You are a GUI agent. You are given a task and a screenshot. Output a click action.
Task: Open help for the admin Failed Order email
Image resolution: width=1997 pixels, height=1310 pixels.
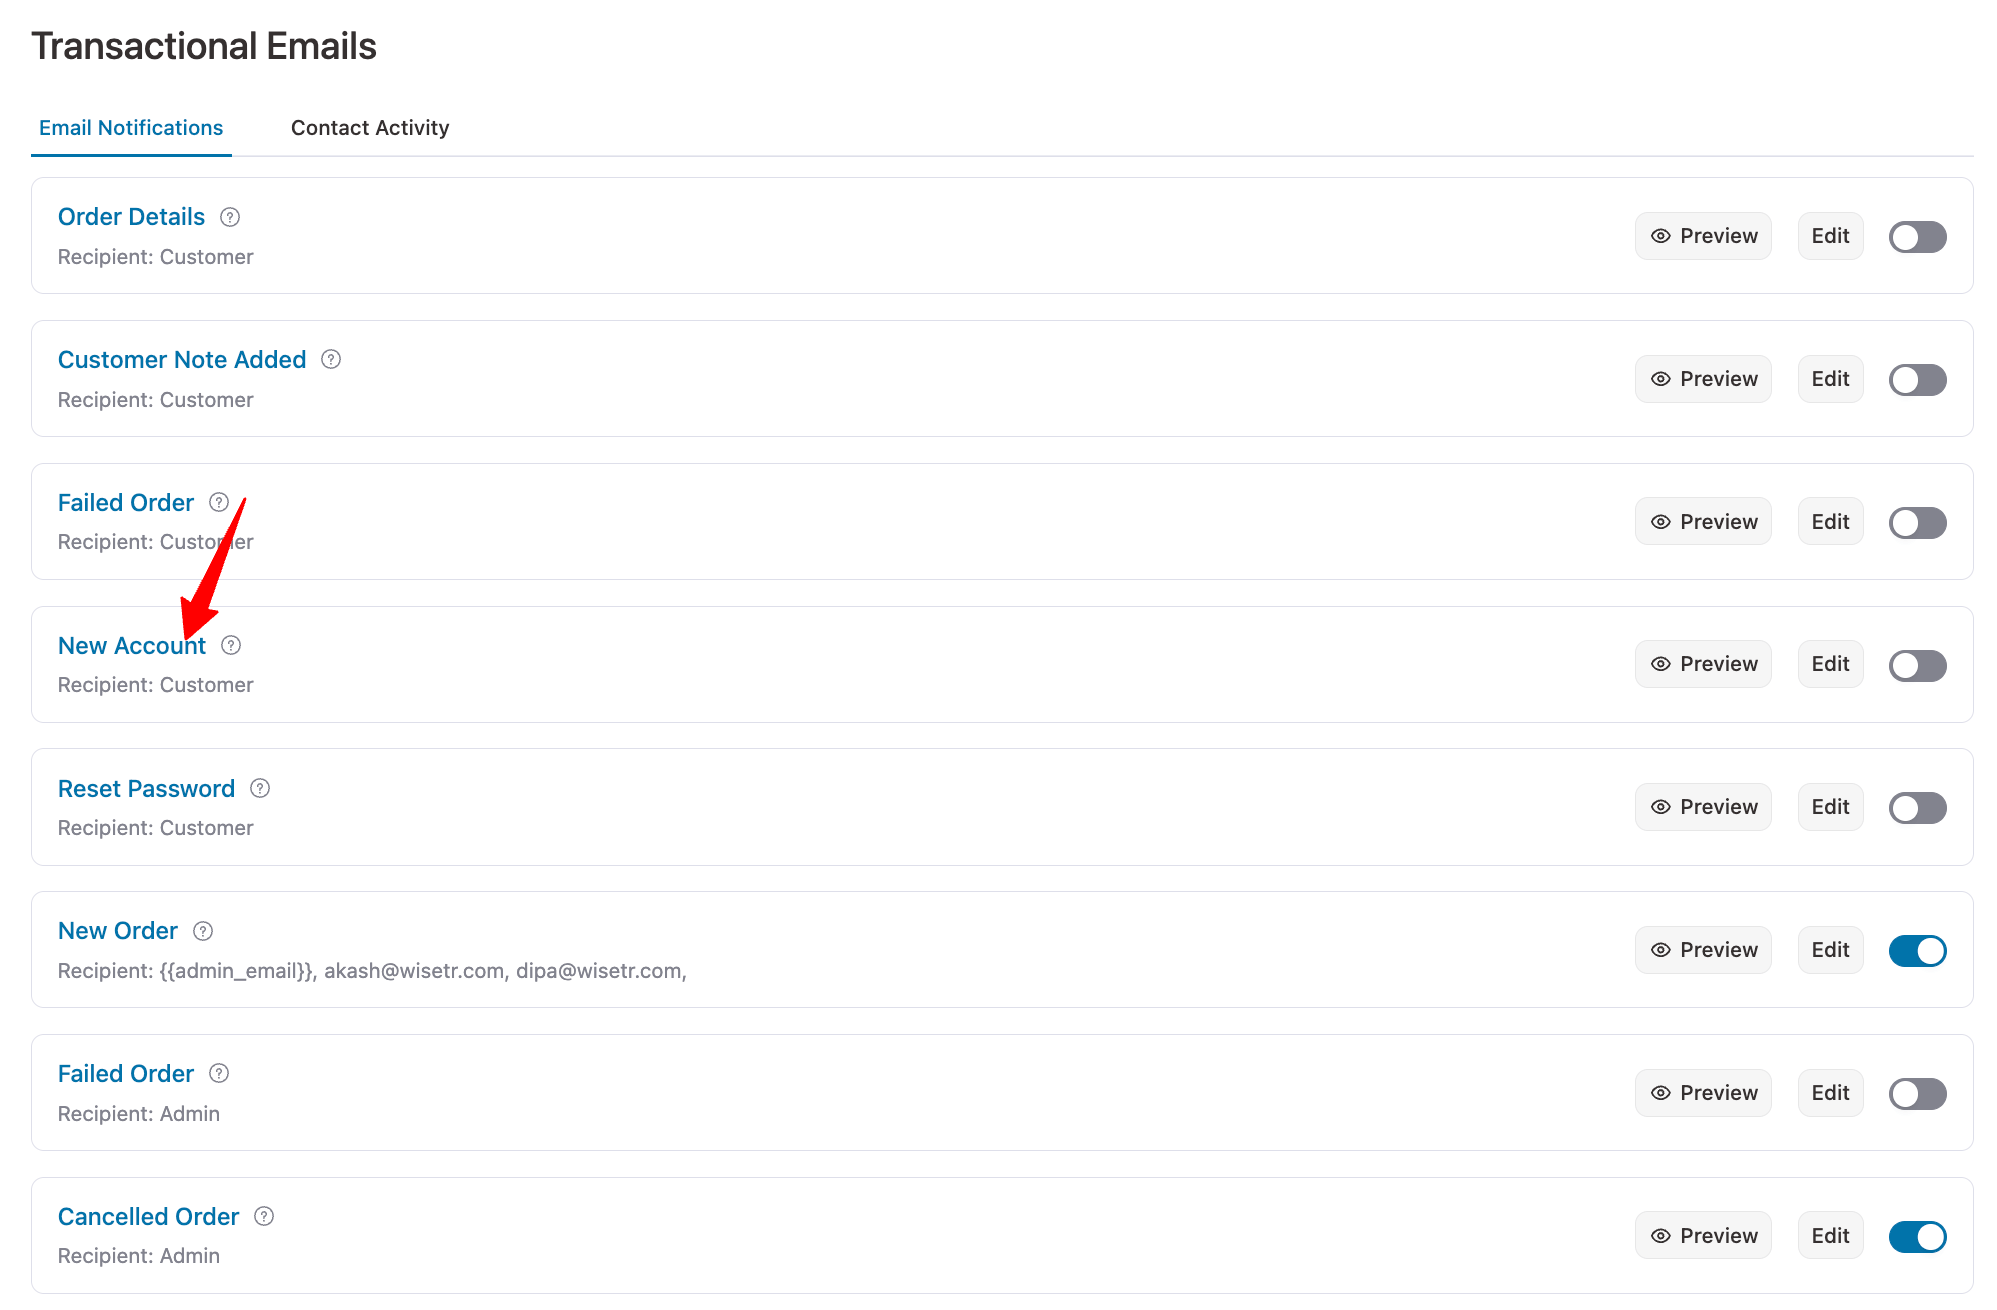click(219, 1073)
